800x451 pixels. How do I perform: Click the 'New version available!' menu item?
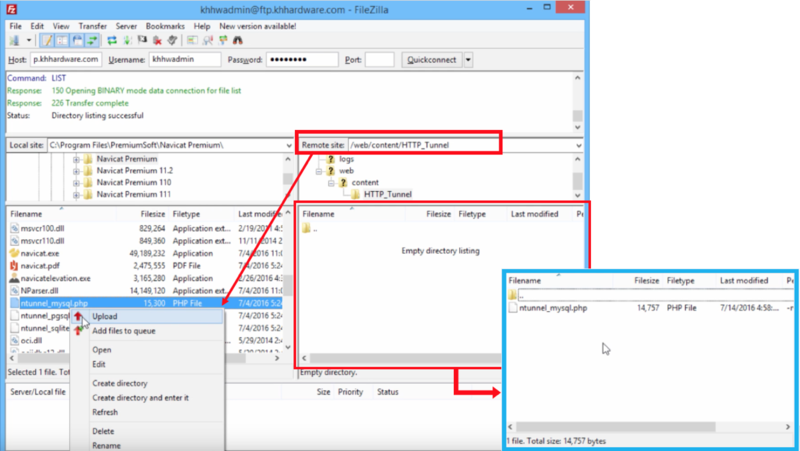(258, 26)
